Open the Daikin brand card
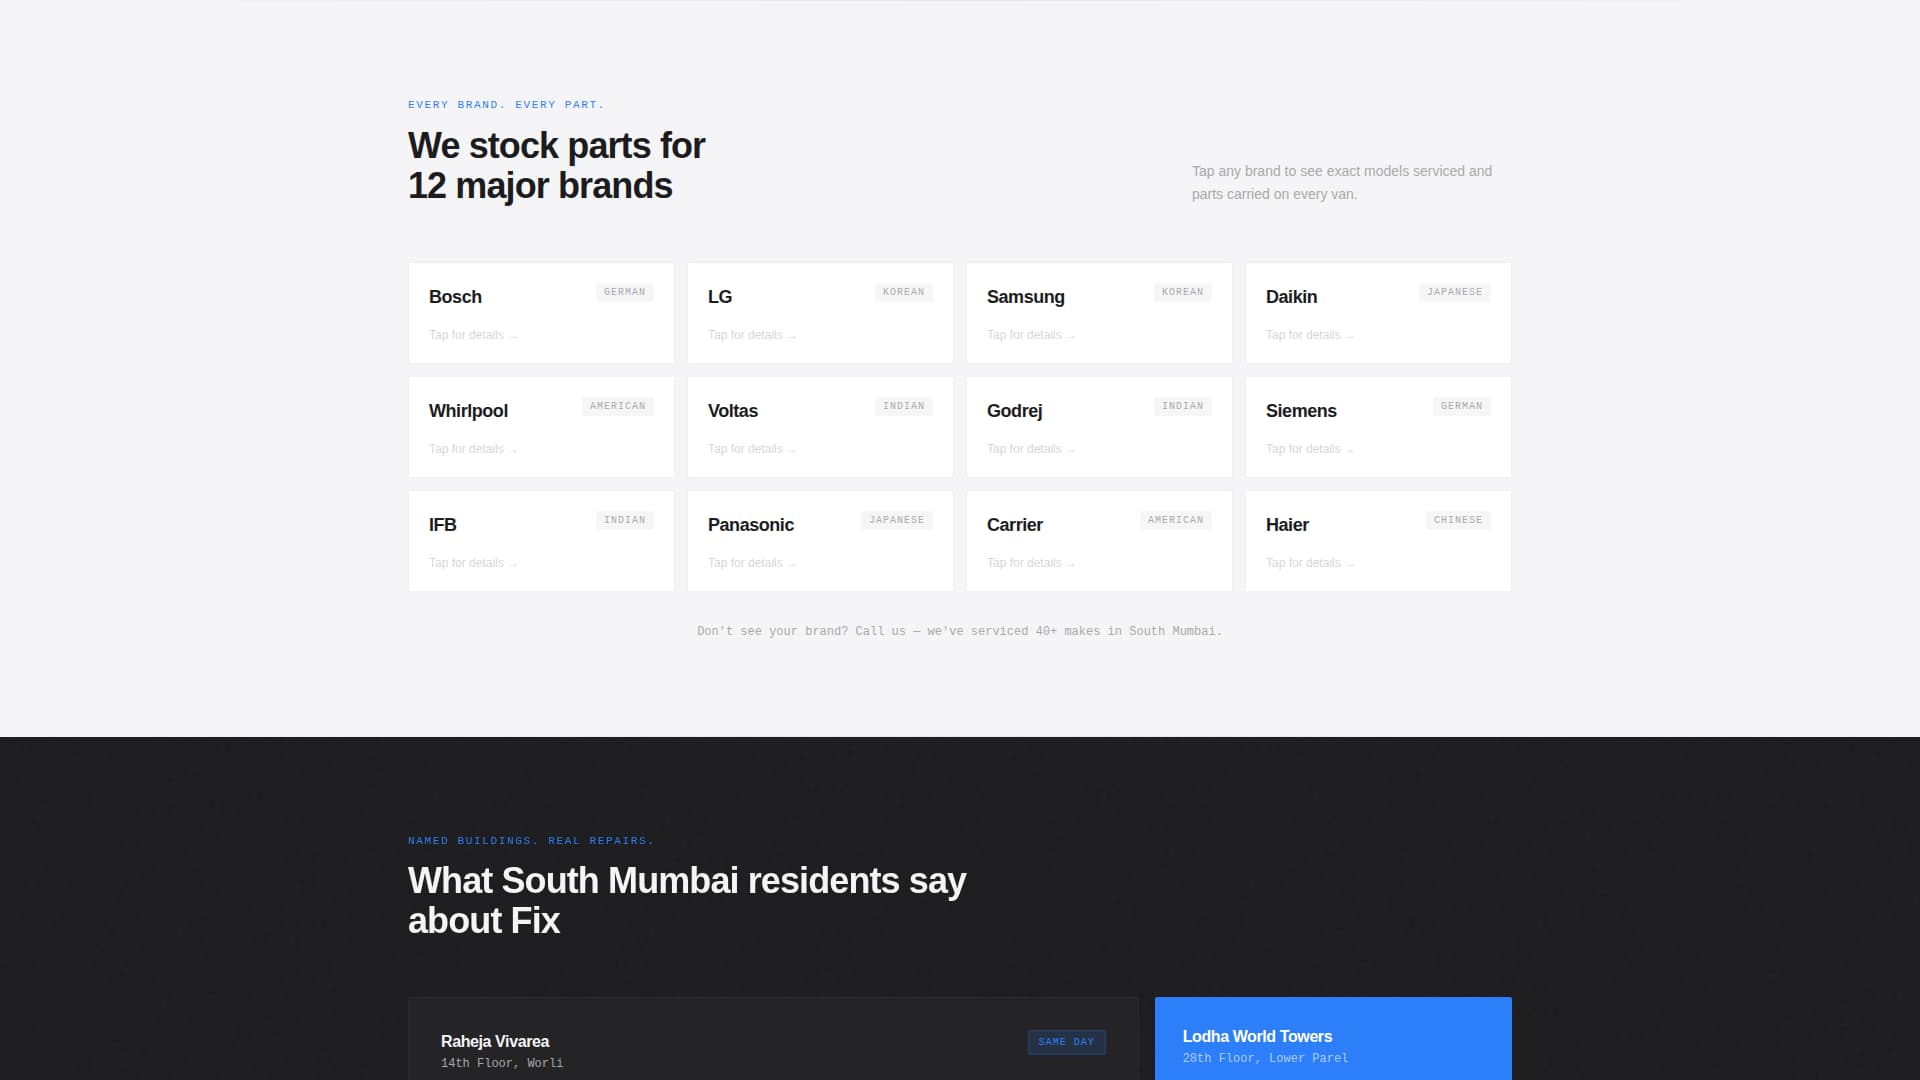Image resolution: width=1920 pixels, height=1080 pixels. pos(1378,313)
